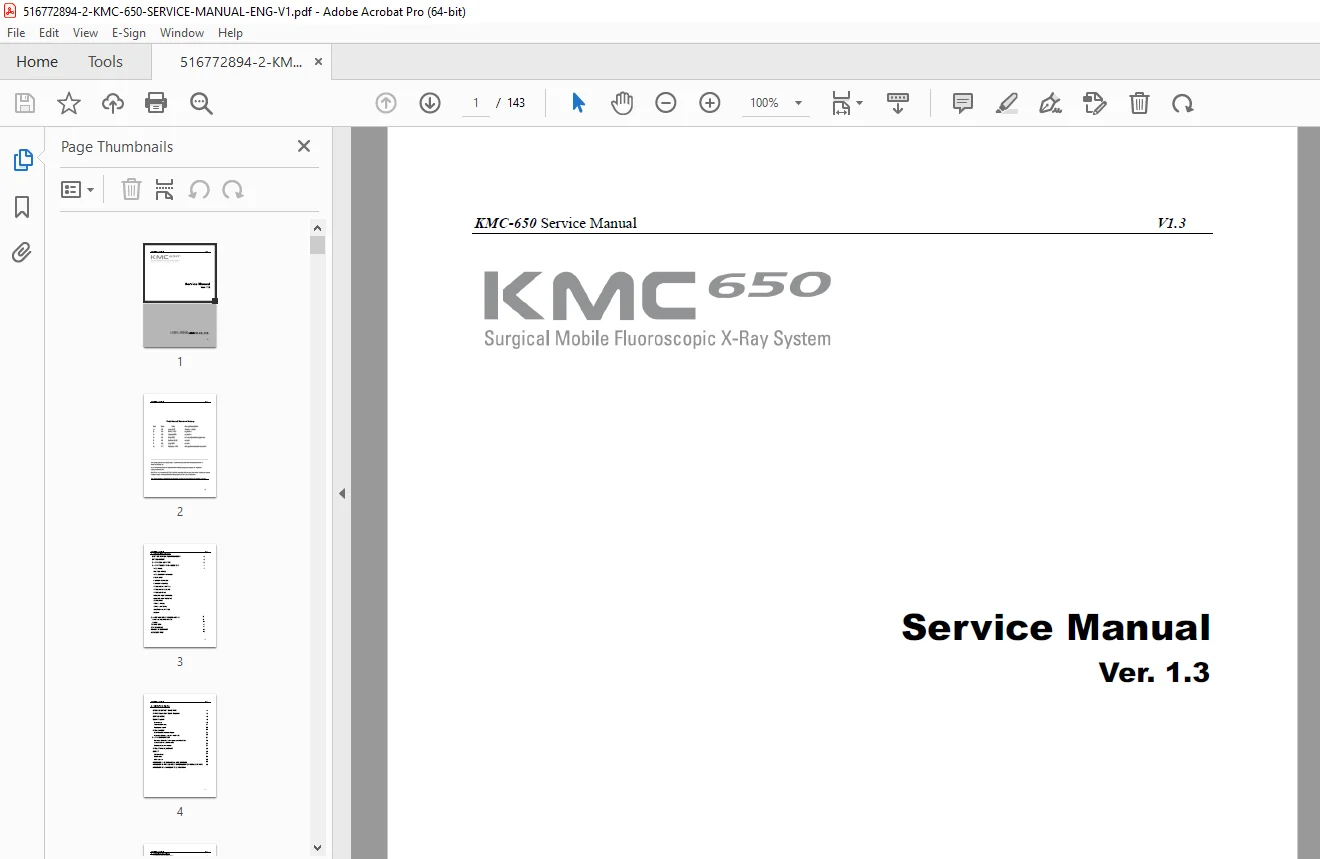
Task: Add a sticky note comment
Action: [963, 103]
